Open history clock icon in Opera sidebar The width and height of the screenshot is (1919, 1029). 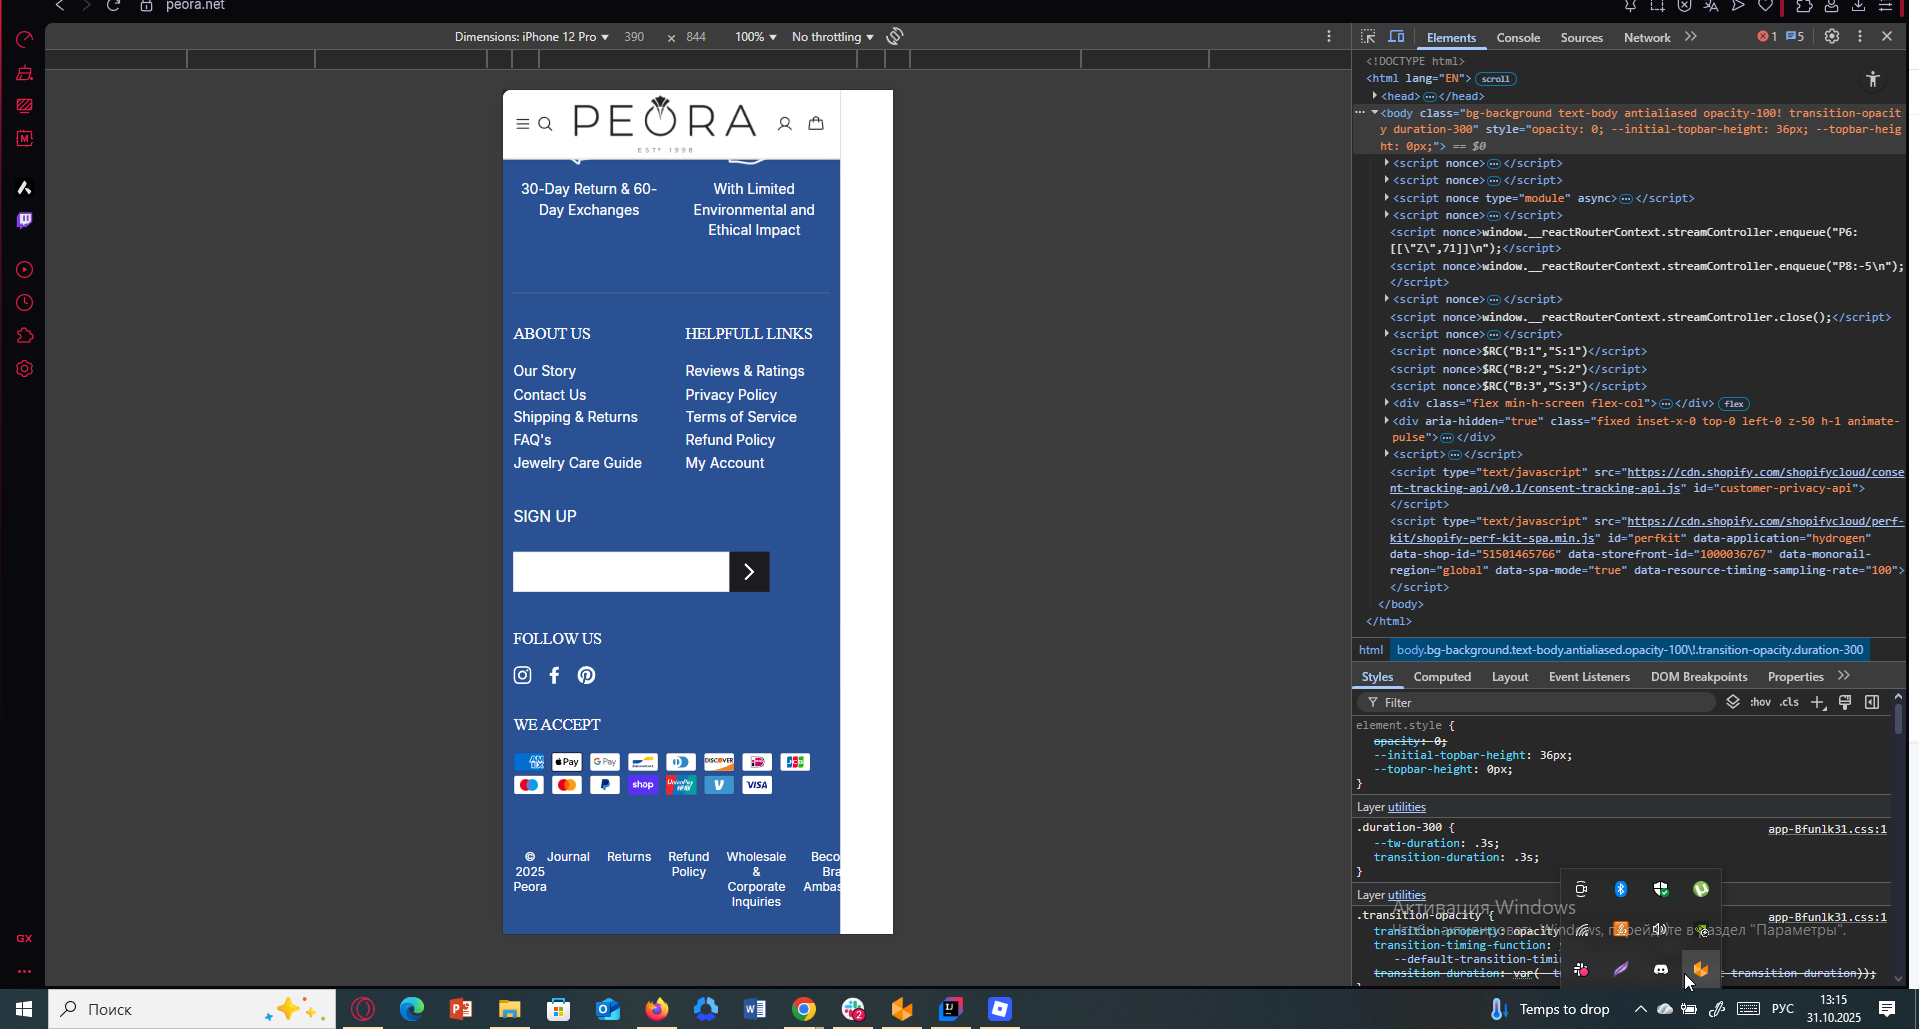click(25, 303)
